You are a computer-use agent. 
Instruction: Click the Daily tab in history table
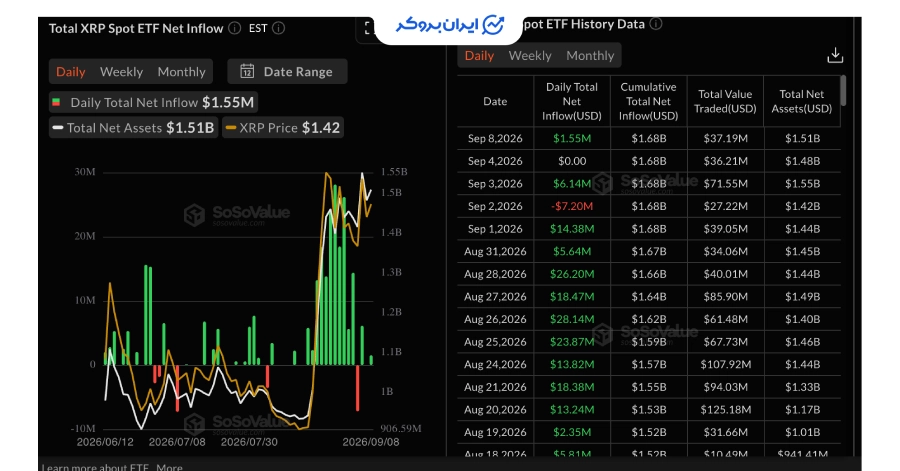479,56
